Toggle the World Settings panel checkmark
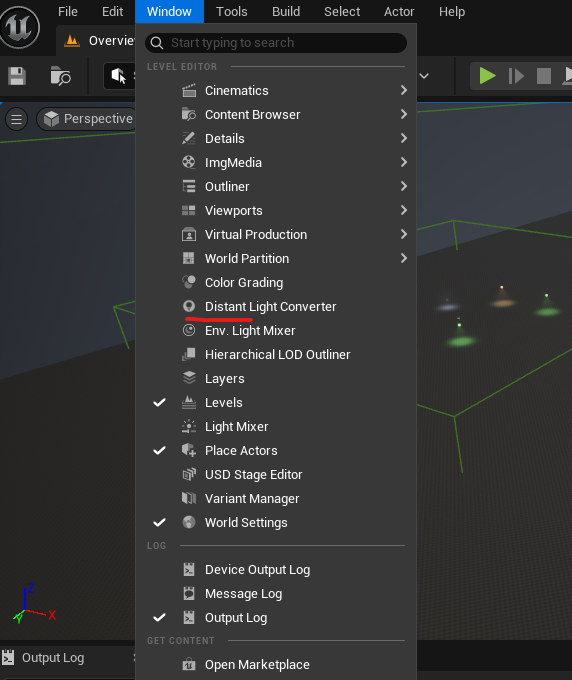This screenshot has width=572, height=680. tap(160, 522)
